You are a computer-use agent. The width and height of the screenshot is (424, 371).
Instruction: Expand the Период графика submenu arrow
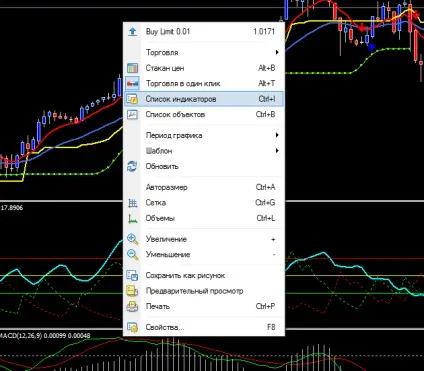coord(277,135)
